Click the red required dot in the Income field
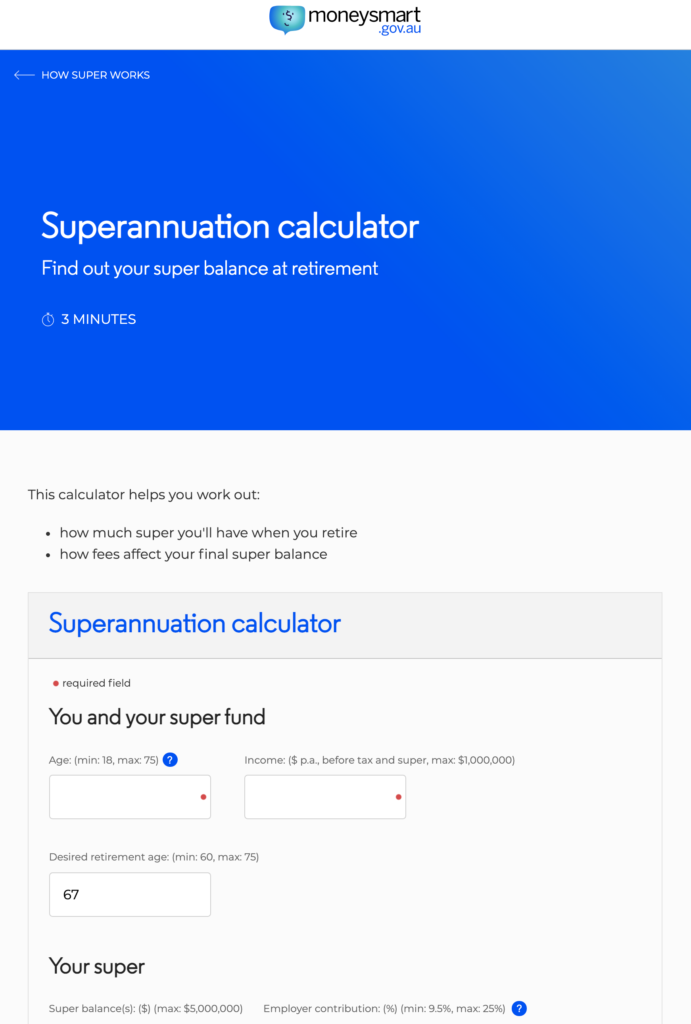 click(x=398, y=797)
